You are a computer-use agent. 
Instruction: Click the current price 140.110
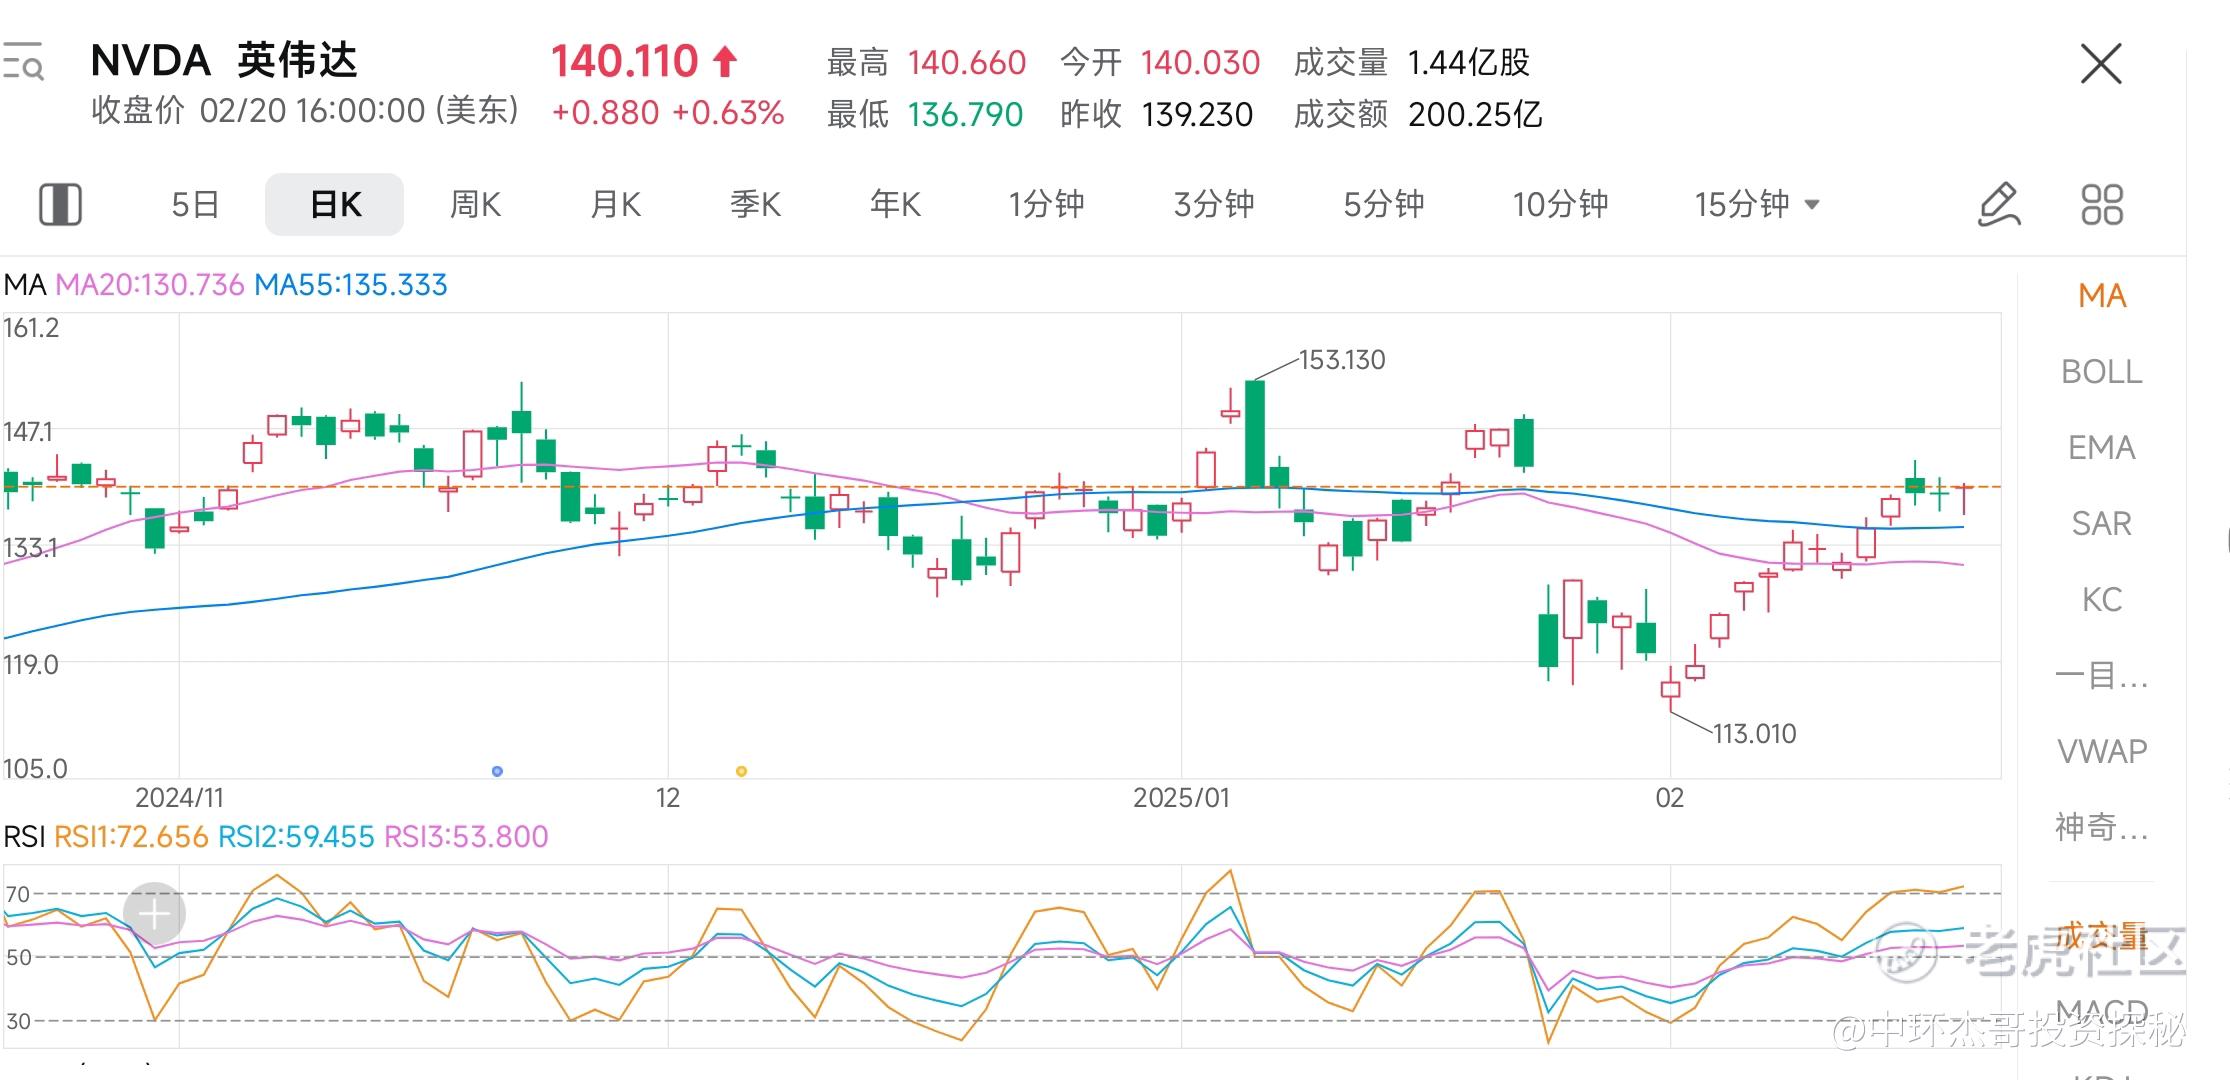tap(624, 62)
